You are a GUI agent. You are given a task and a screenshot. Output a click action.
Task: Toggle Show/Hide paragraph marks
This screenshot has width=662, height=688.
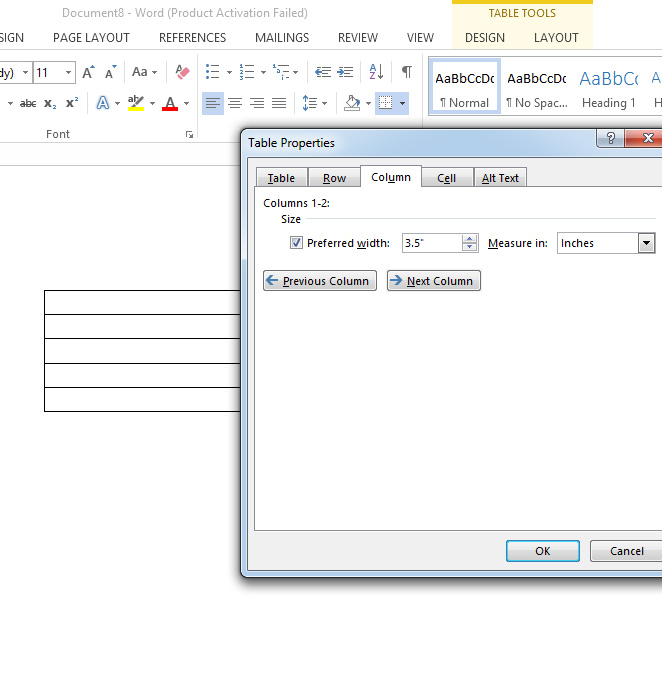pyautogui.click(x=407, y=72)
